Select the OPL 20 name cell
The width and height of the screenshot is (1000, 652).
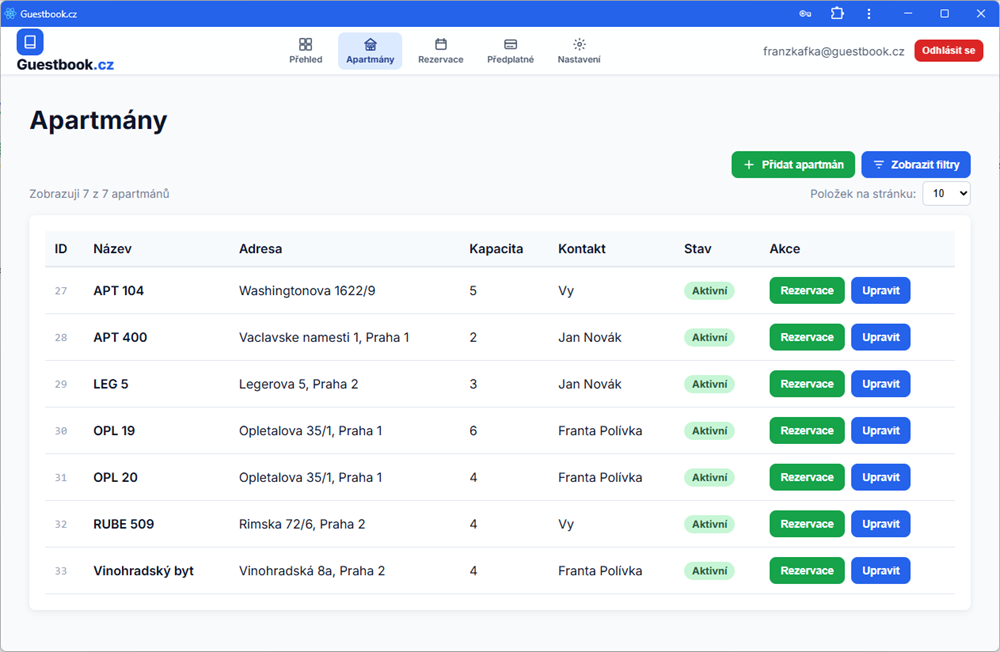coord(115,477)
